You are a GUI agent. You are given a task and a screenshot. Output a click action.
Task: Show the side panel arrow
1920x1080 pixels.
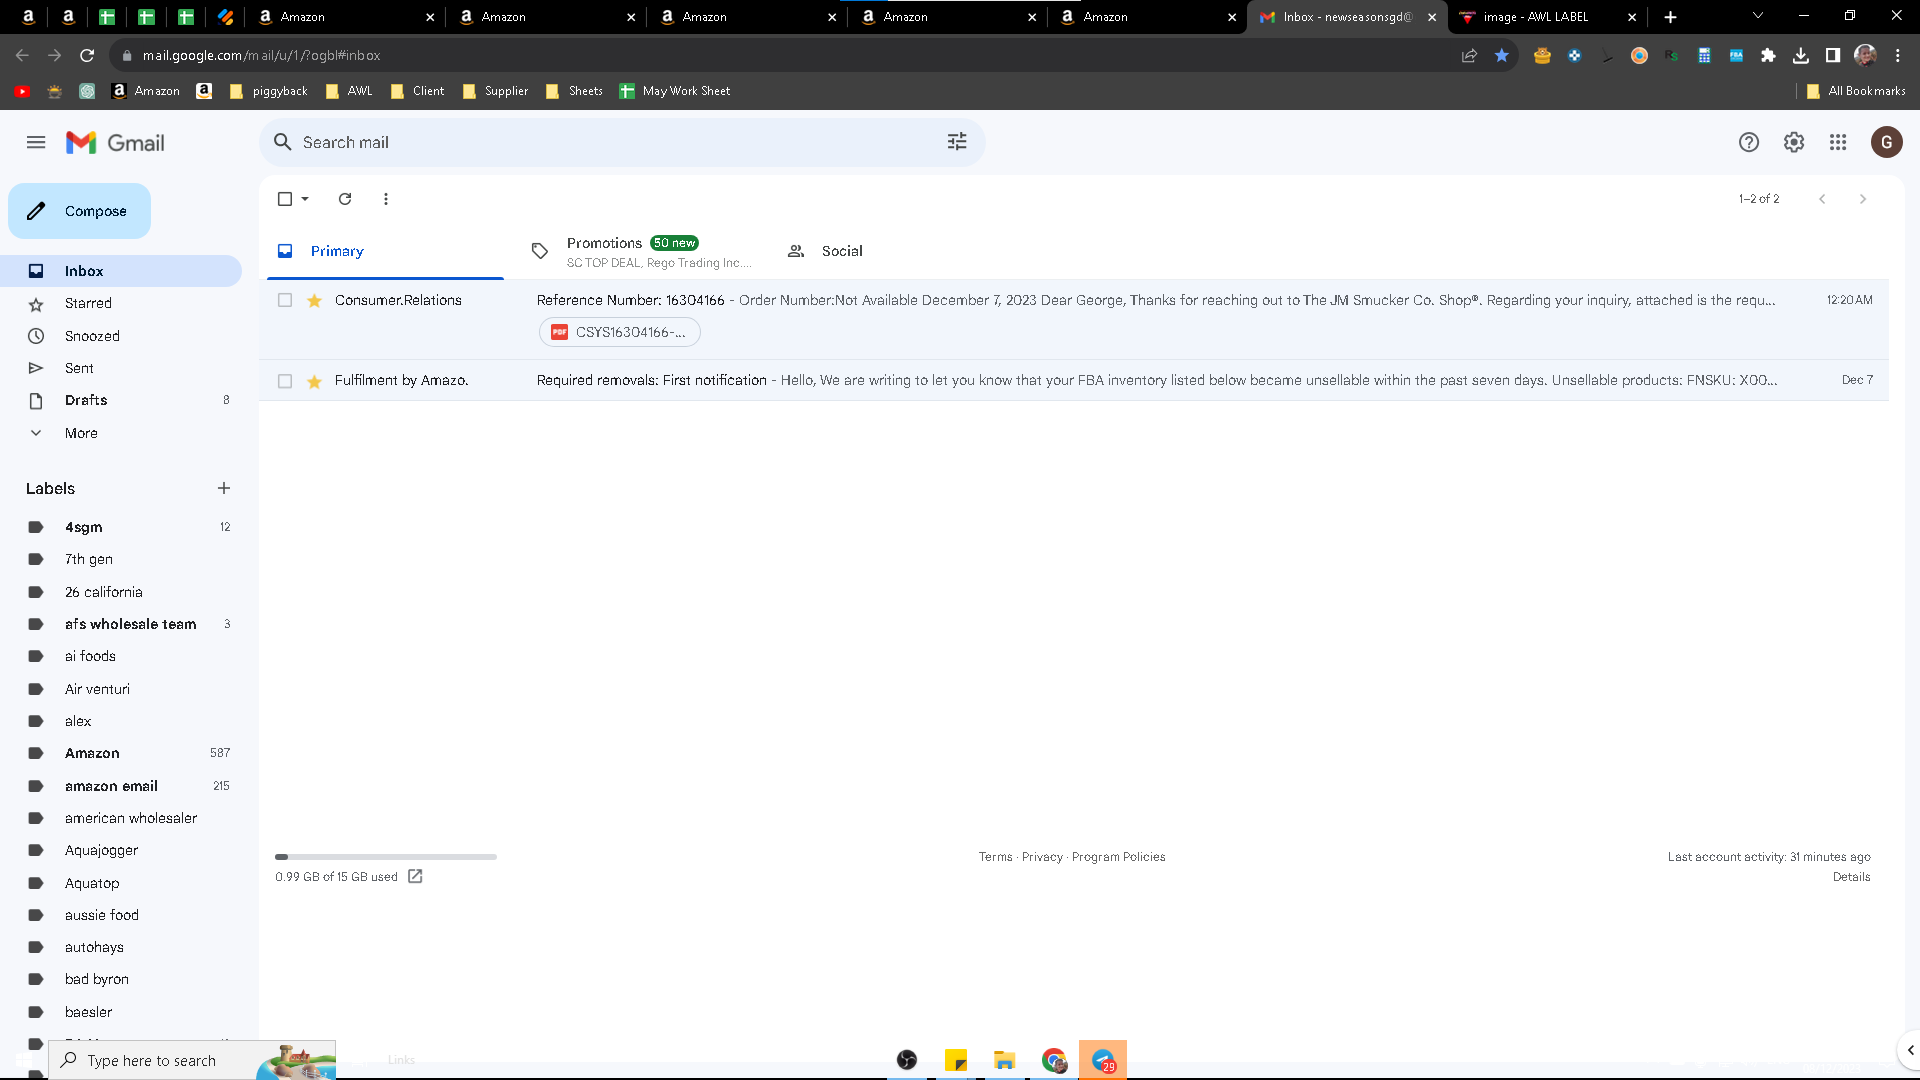(x=1910, y=1050)
